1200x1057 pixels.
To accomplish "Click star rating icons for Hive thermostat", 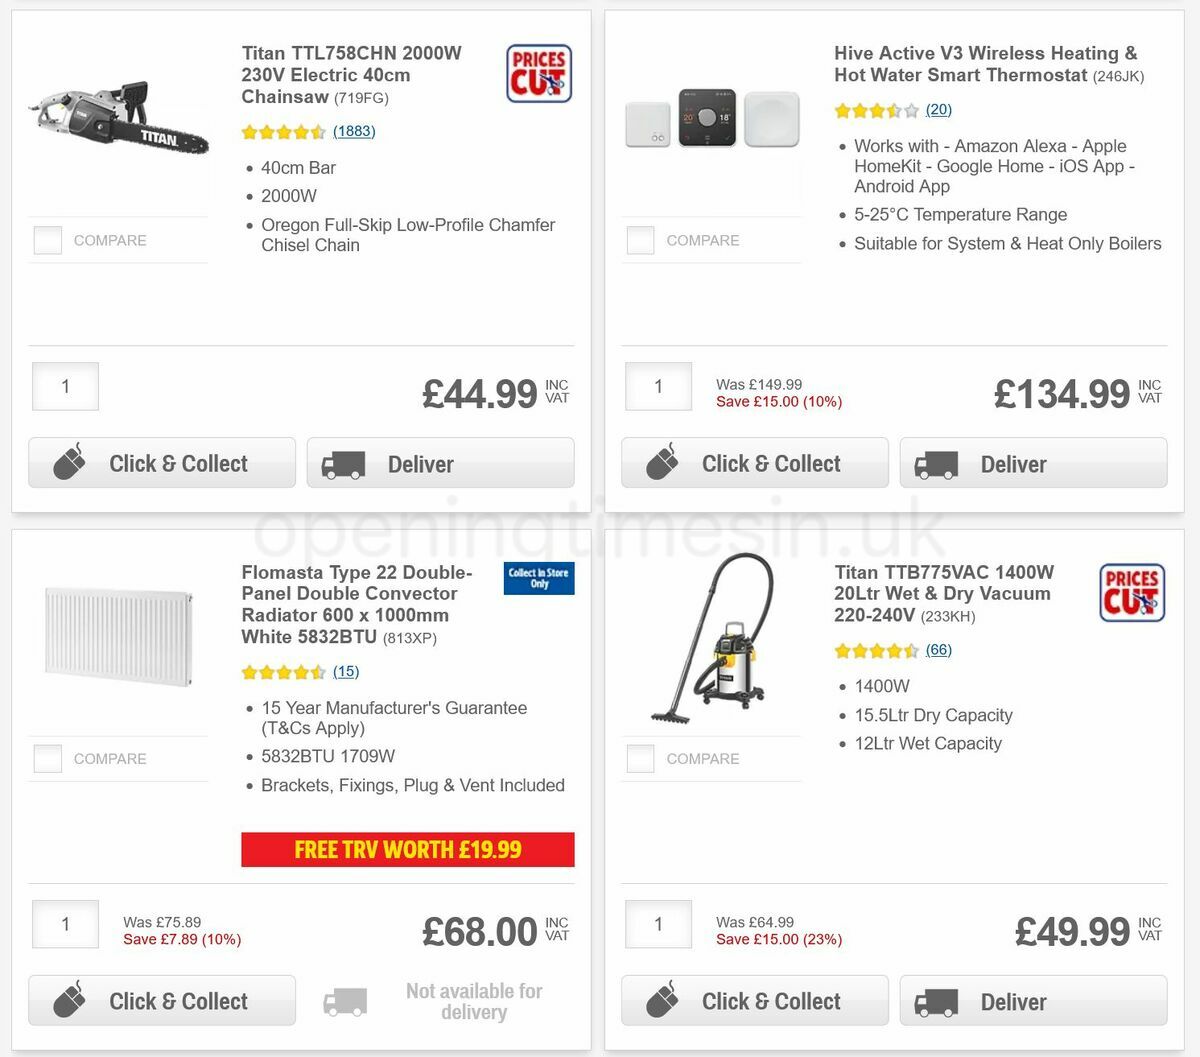I will click(x=877, y=110).
